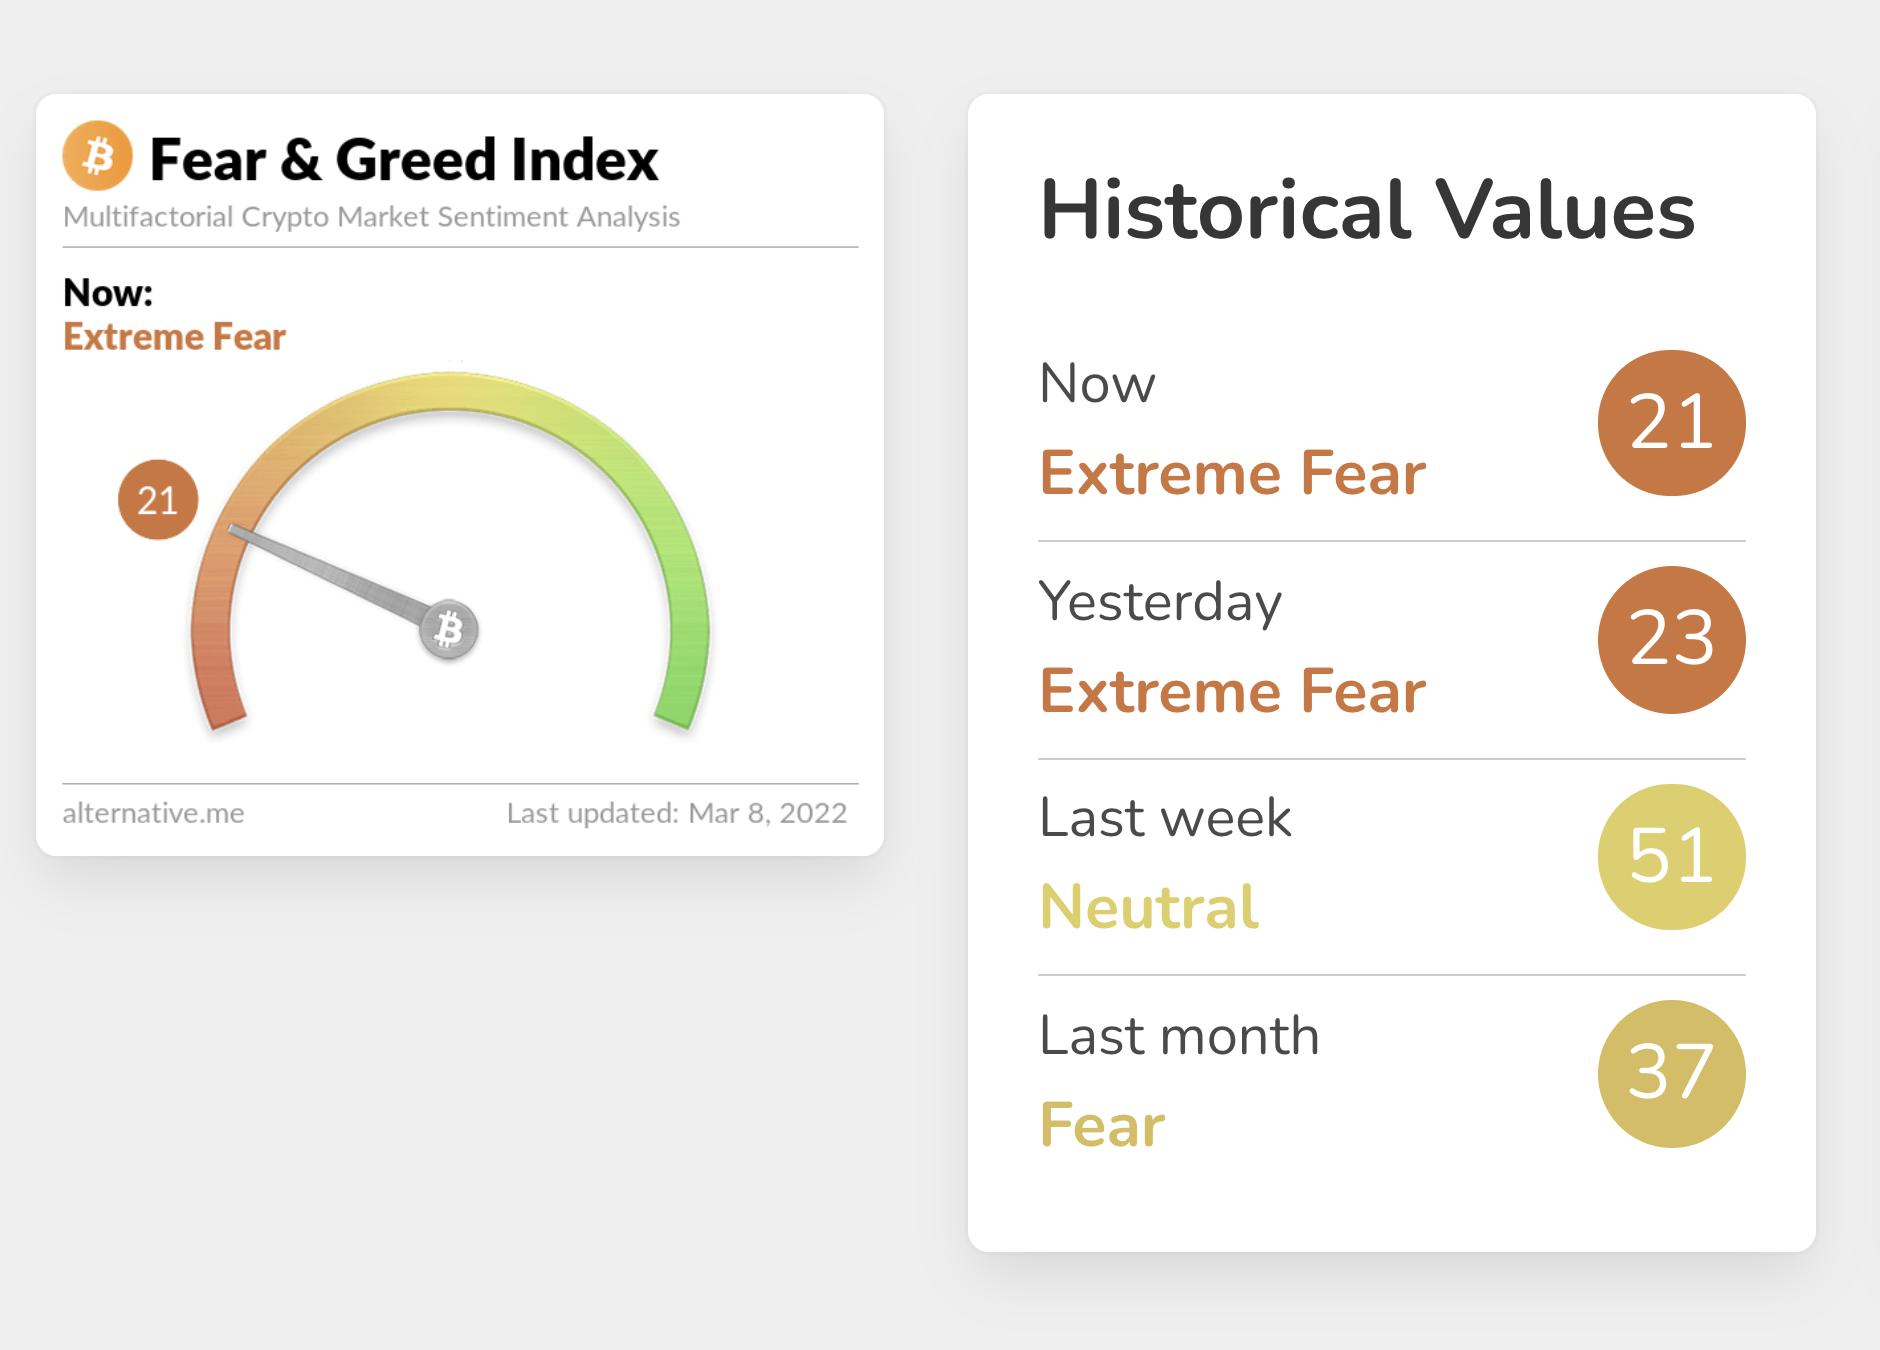Open the alternative.me source link
1880x1350 pixels.
click(x=153, y=813)
